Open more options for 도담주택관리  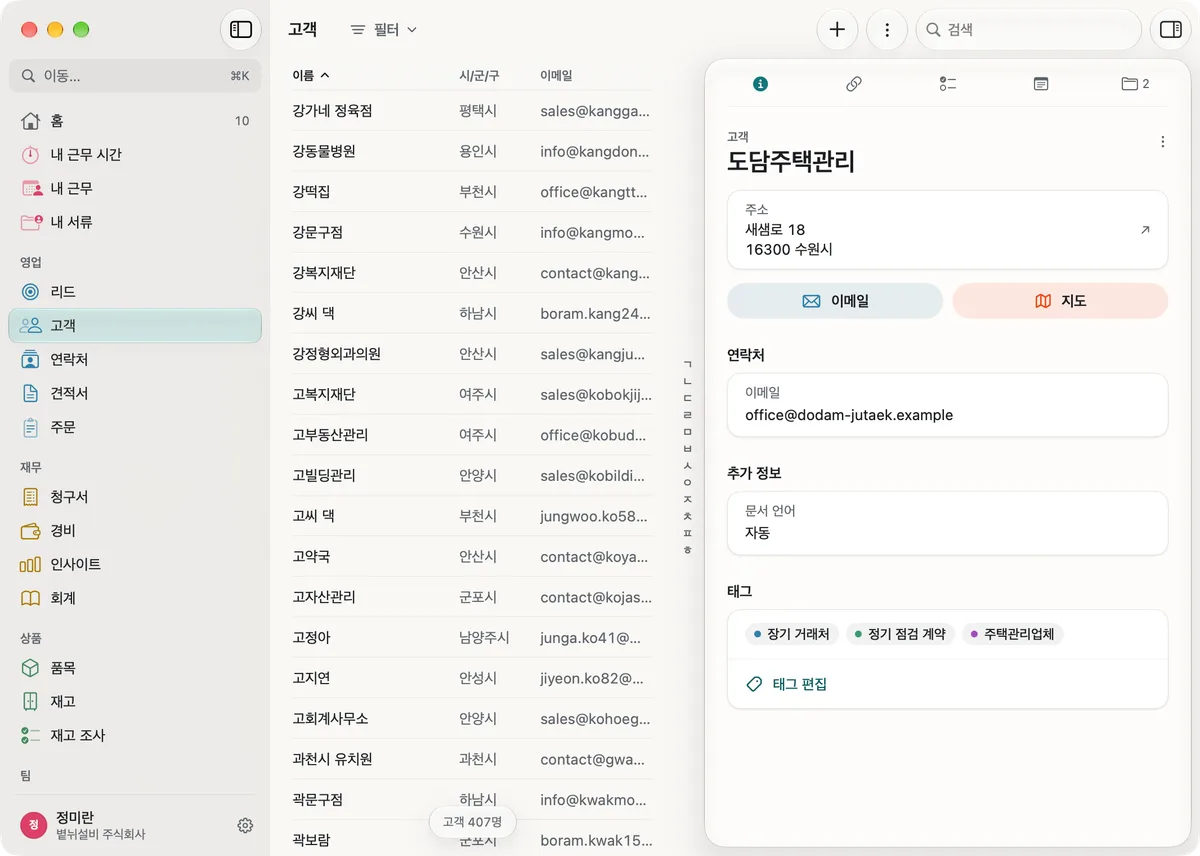pyautogui.click(x=1162, y=142)
